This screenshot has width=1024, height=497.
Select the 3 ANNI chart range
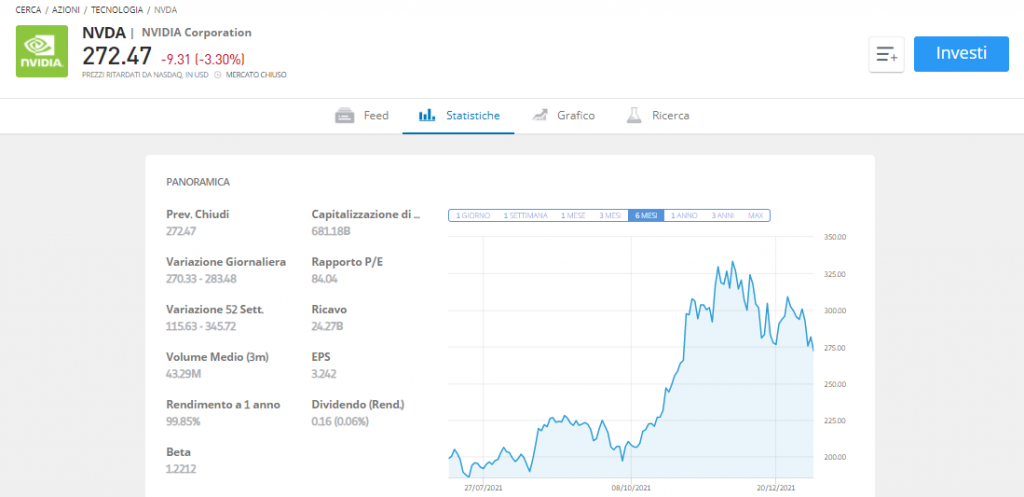722,216
